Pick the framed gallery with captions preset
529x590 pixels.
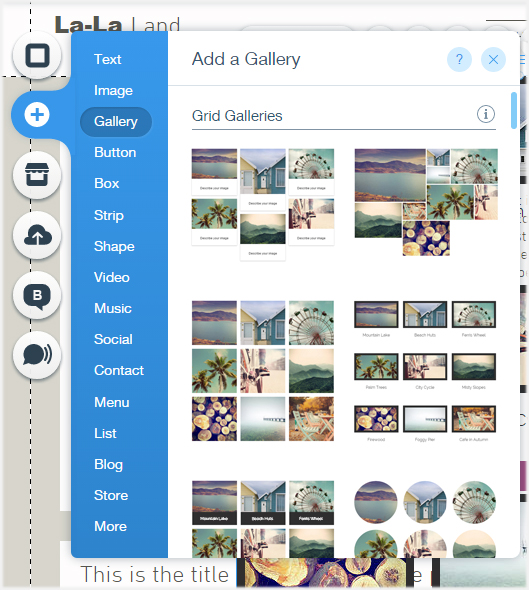425,371
